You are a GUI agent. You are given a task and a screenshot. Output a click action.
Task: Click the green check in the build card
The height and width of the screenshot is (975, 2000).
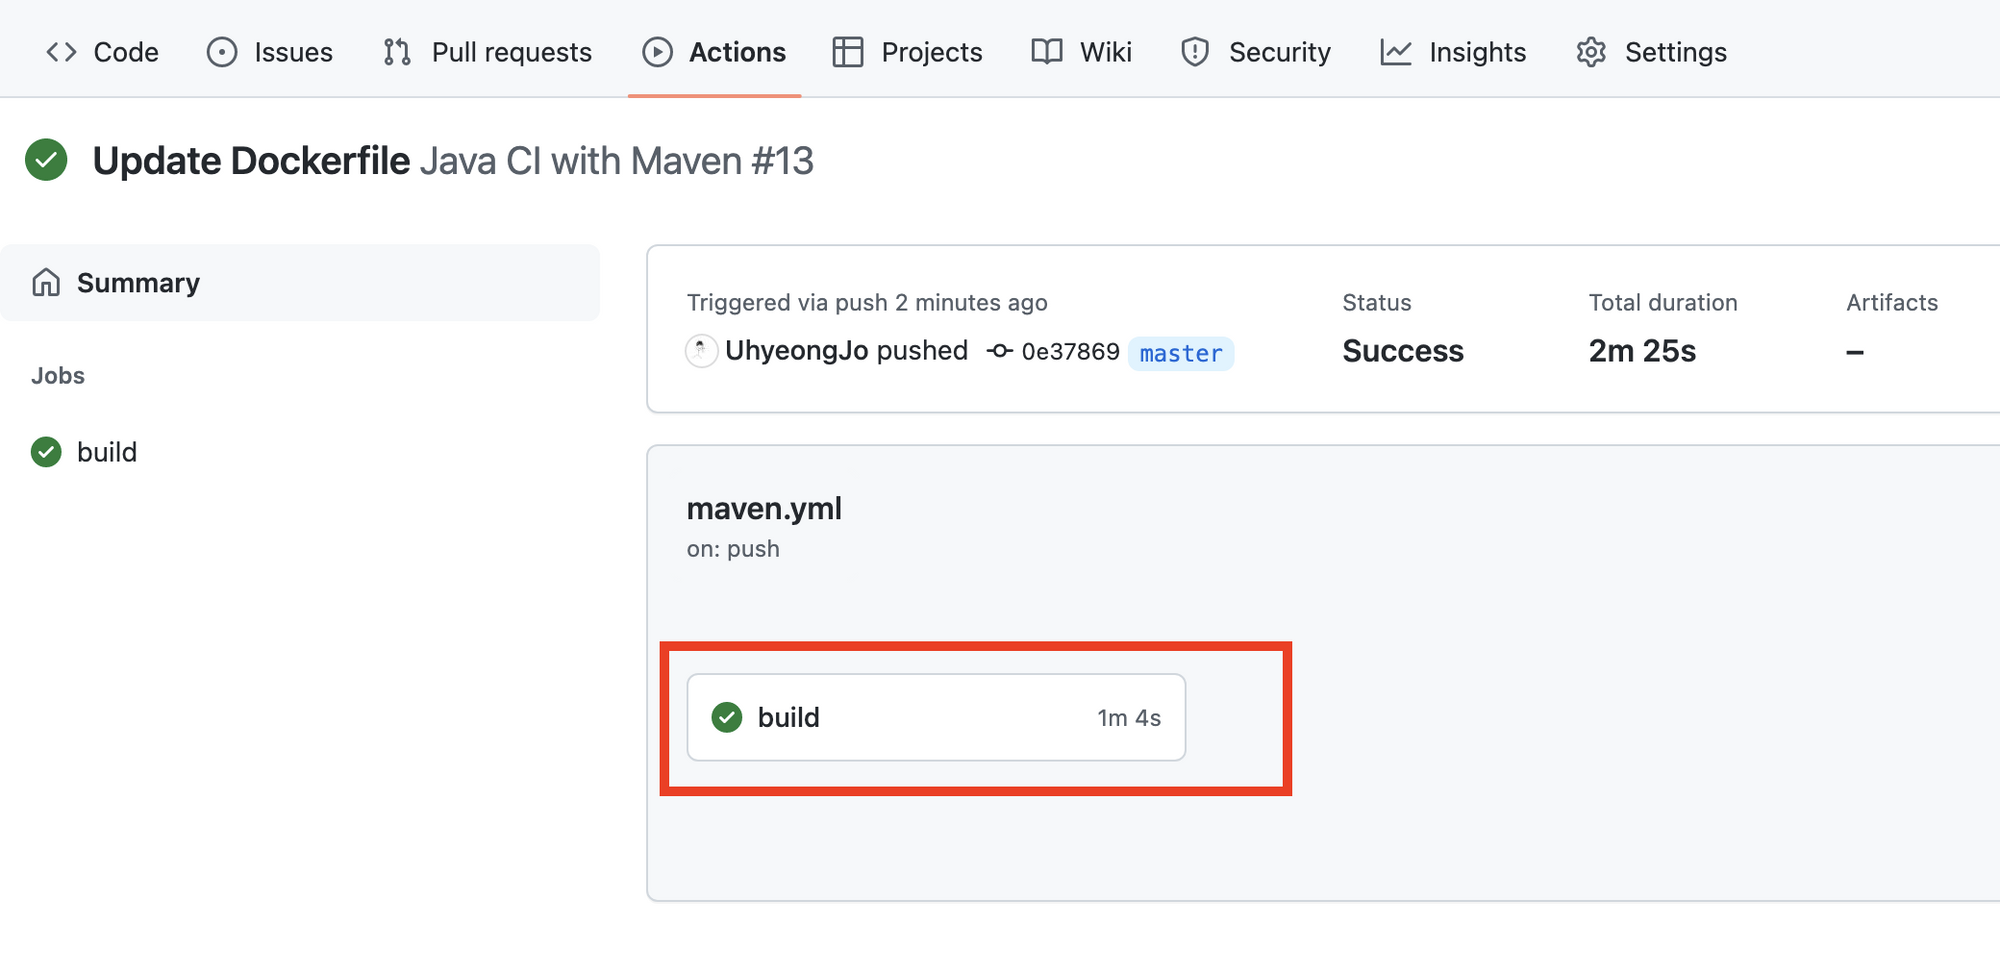tap(727, 717)
